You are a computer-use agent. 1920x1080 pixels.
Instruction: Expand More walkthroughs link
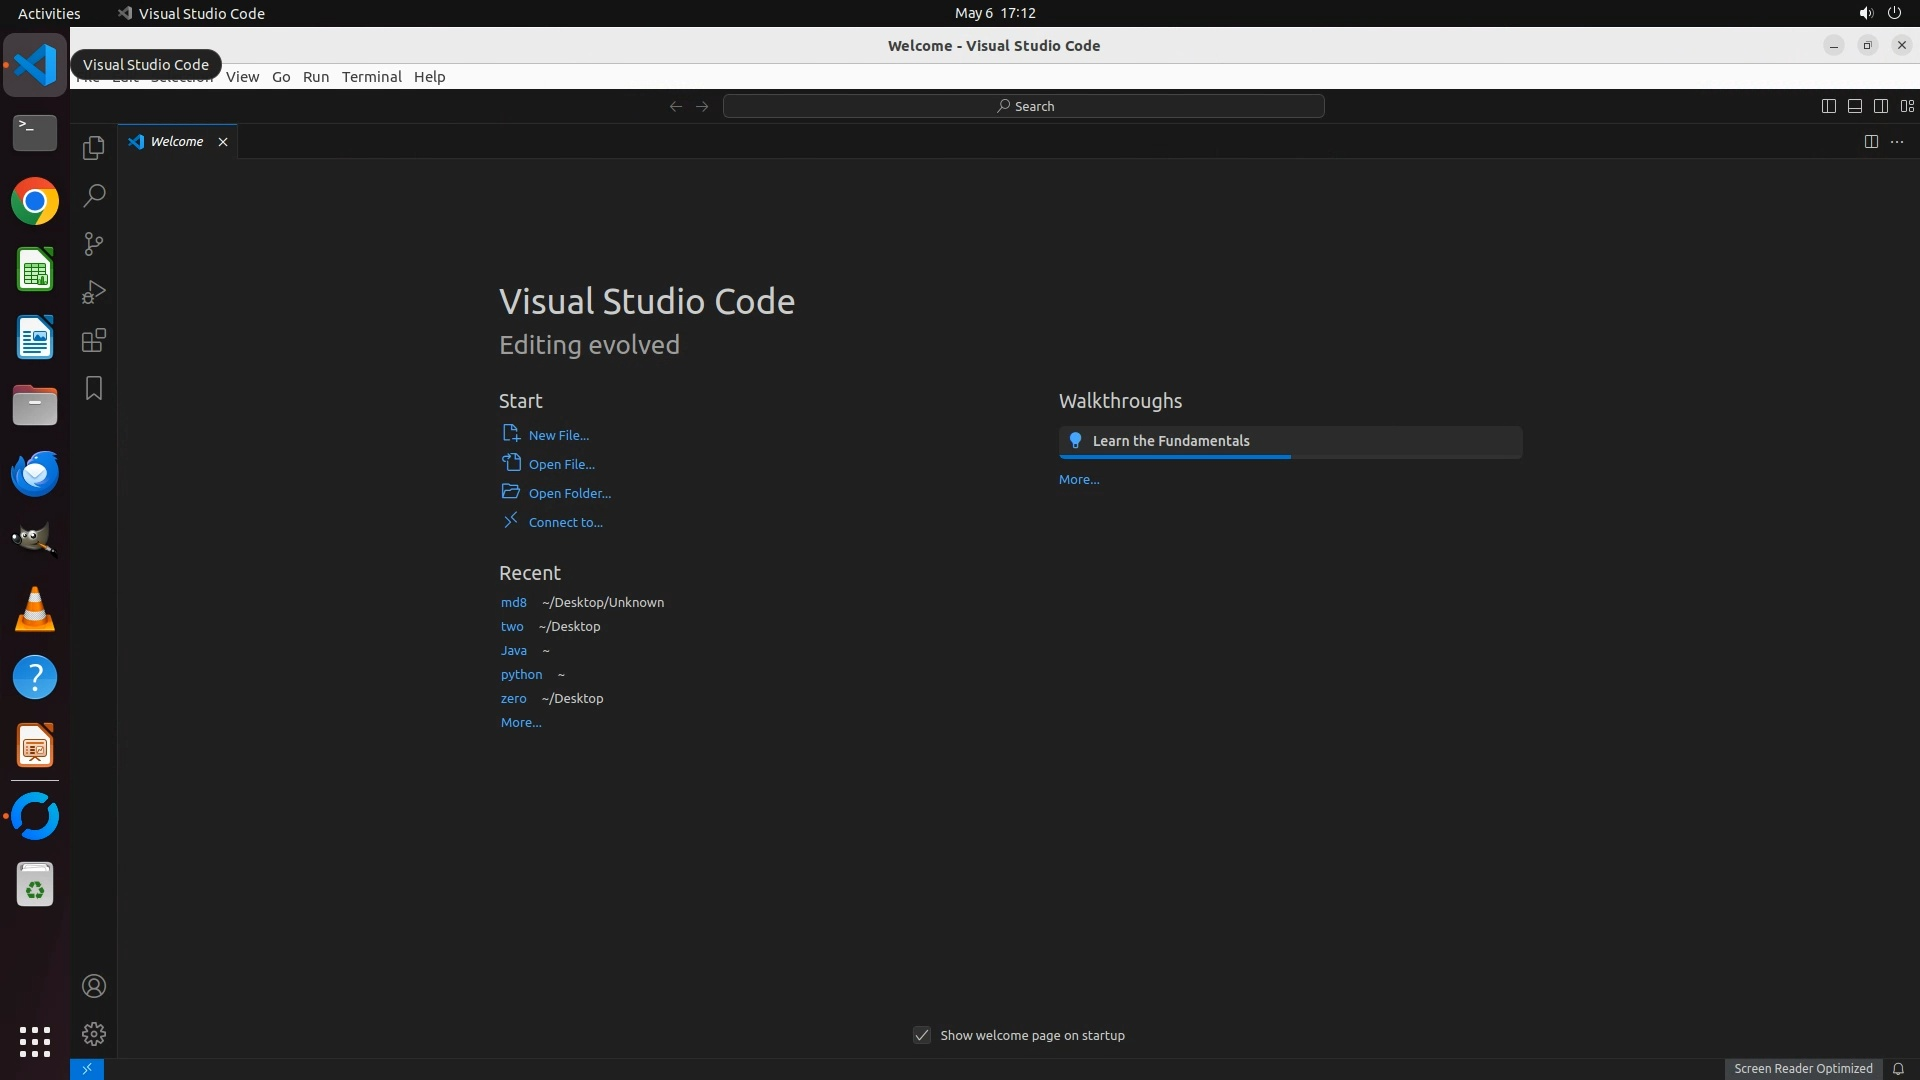(1079, 479)
